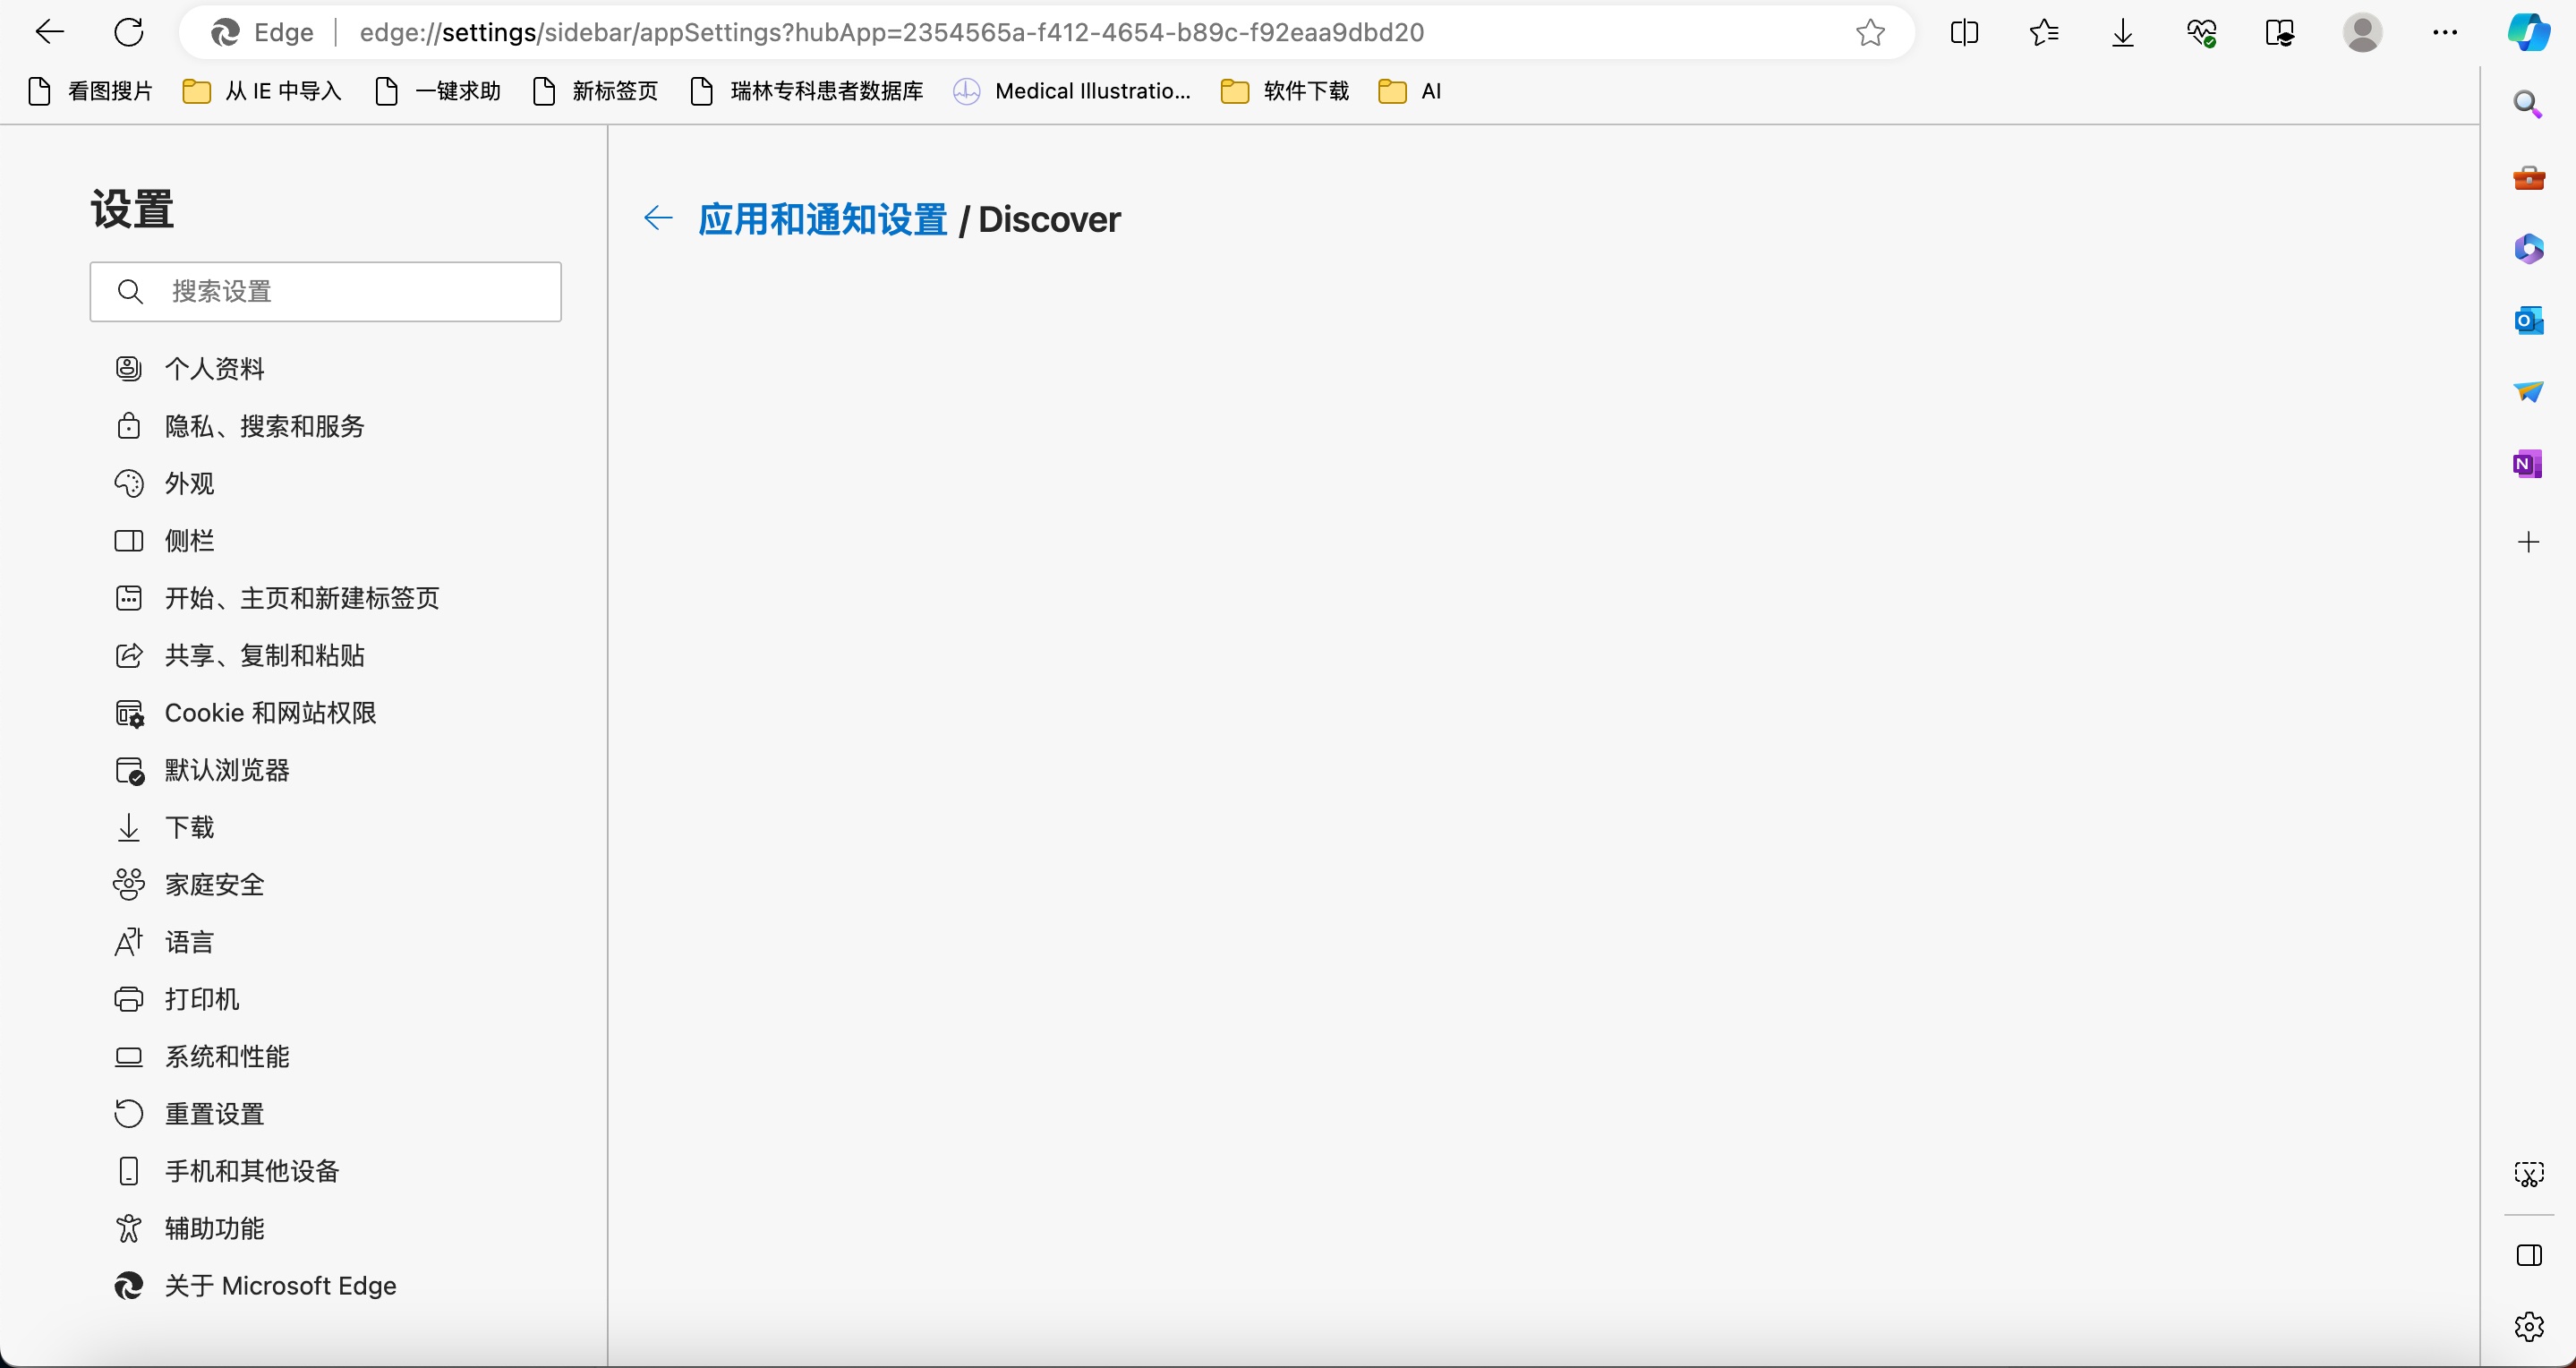Viewport: 2576px width, 1368px height.
Task: Add this page to favorites star icon
Action: tap(1870, 33)
